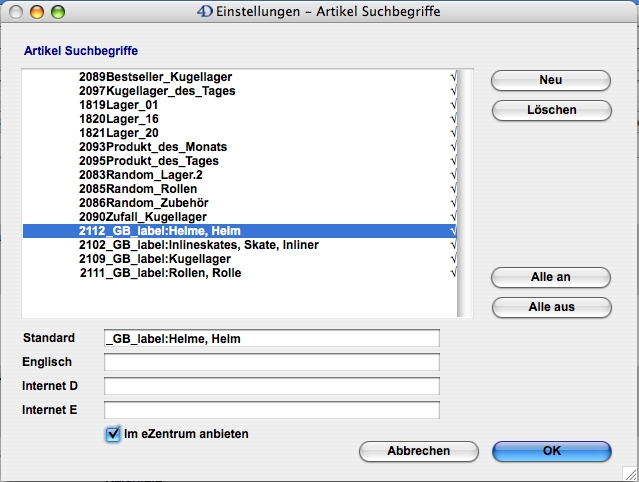The image size is (639, 482).
Task: Toggle checkmark for Zufall_Kugellager row
Action: 453,217
